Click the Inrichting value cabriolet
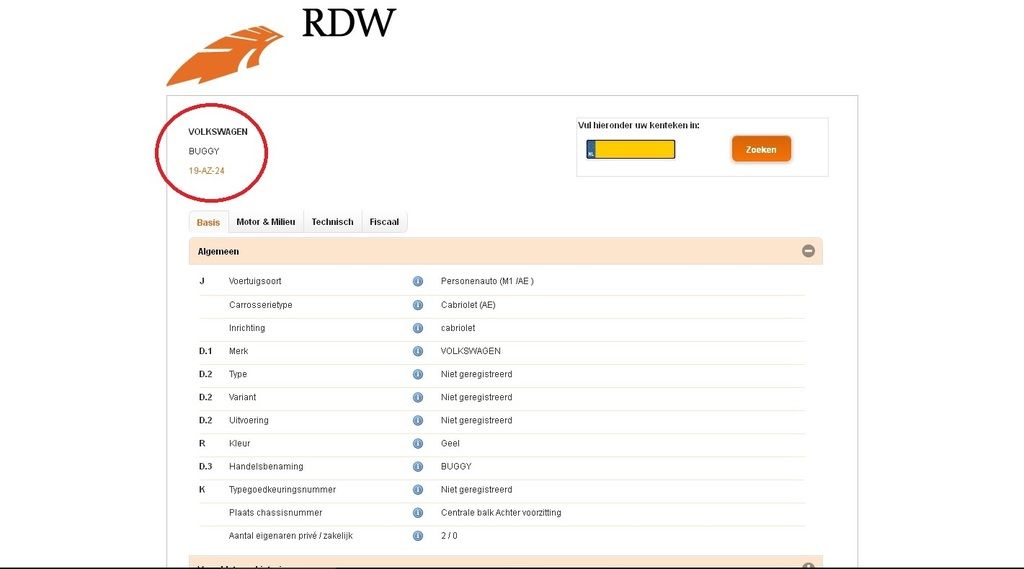The image size is (1024, 569). [458, 328]
